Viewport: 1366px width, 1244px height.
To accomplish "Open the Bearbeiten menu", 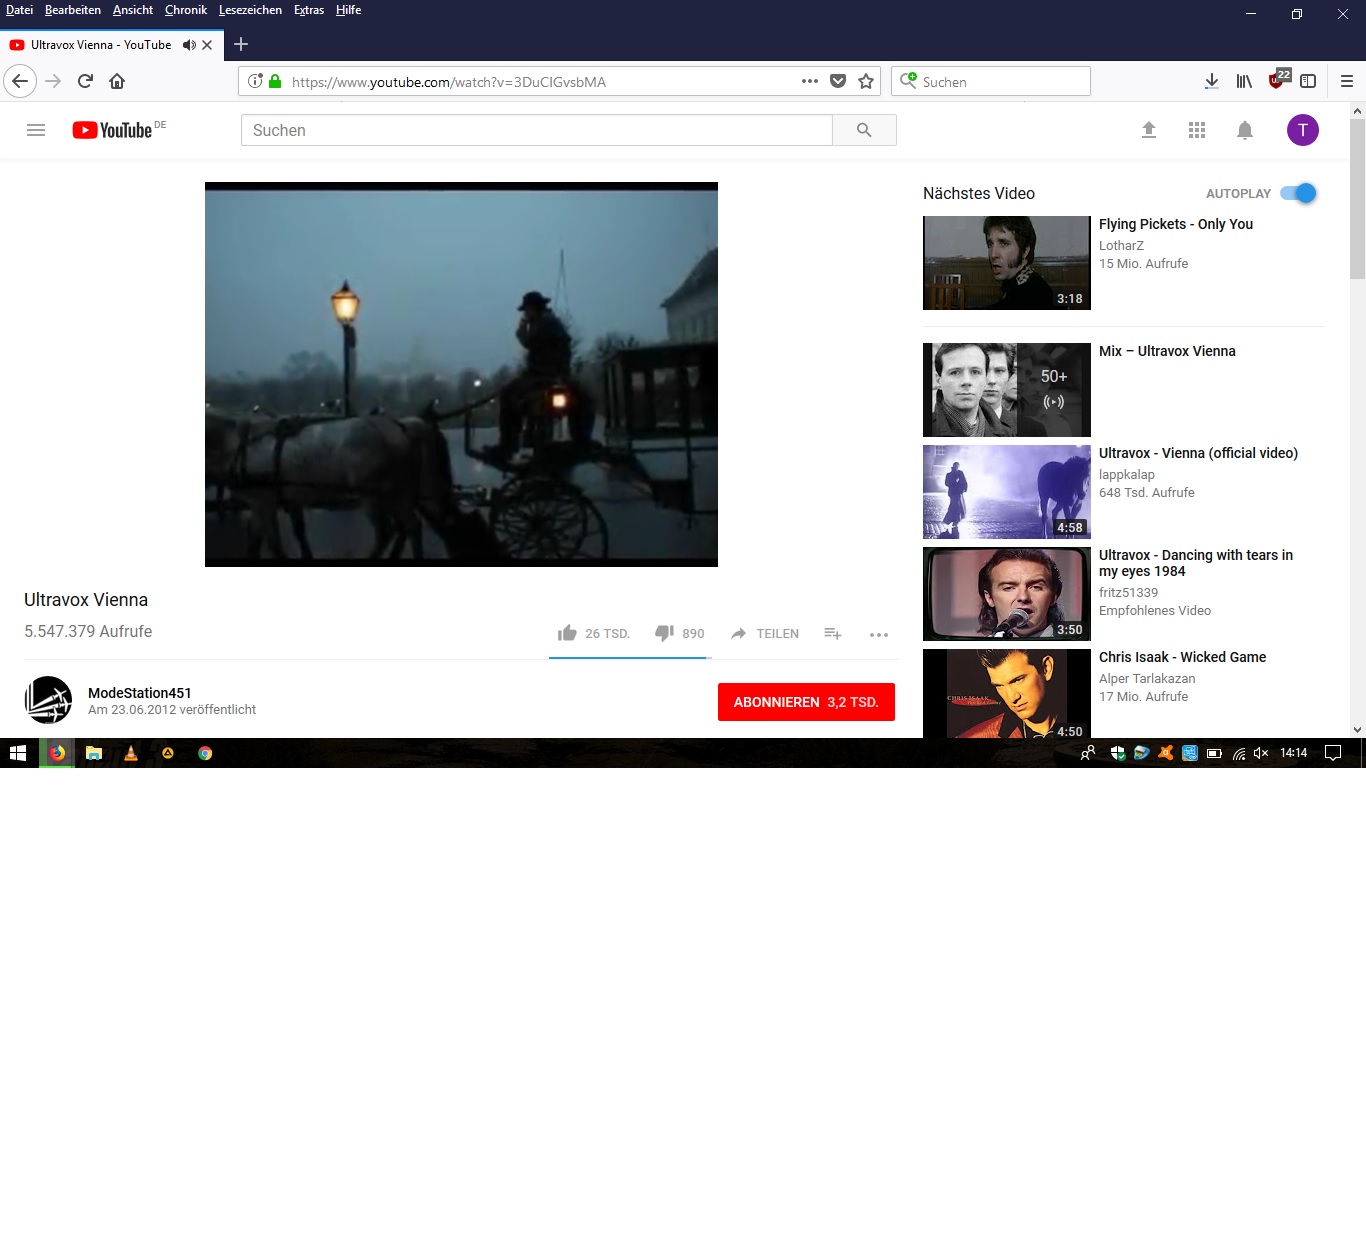I will pos(73,10).
